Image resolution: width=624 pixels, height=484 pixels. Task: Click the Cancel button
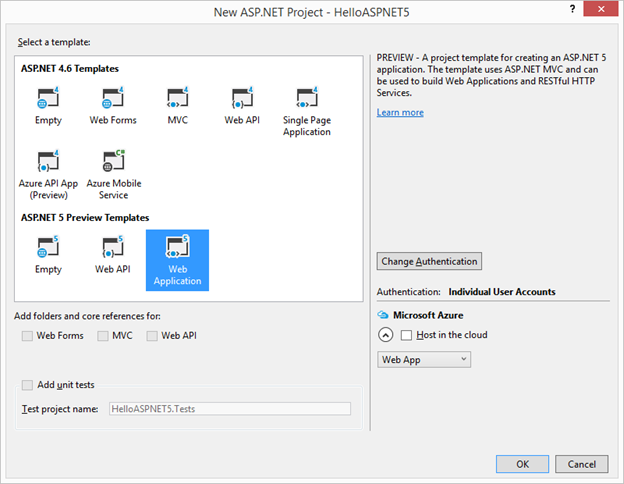pos(581,464)
